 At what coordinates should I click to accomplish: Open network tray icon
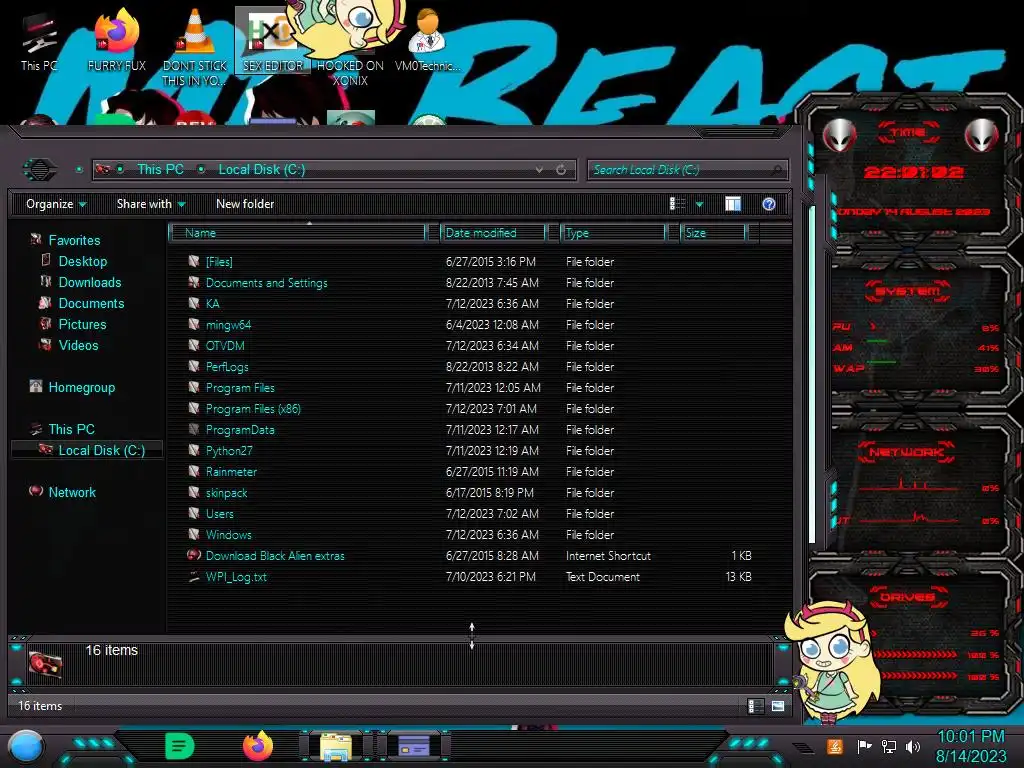click(x=888, y=746)
